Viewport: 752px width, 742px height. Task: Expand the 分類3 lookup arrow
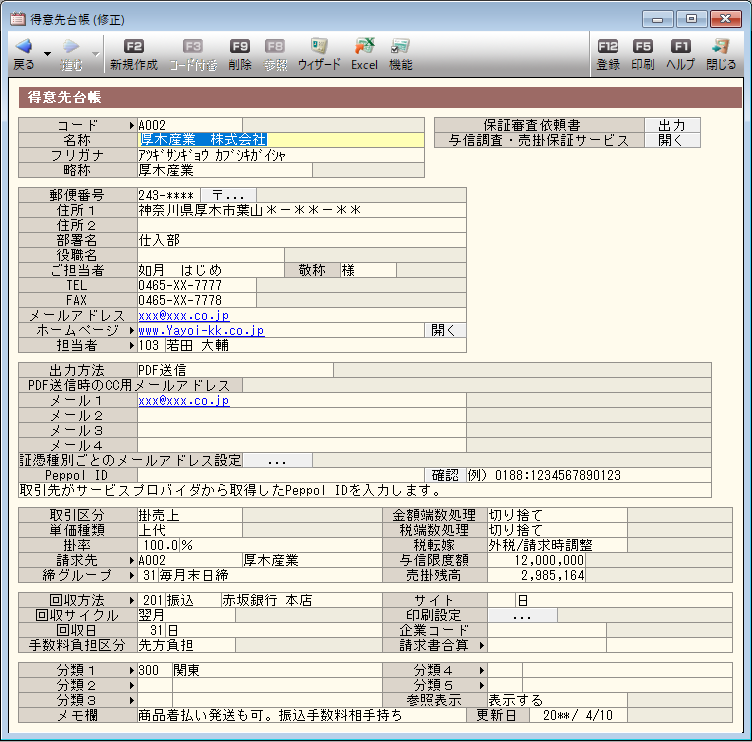132,700
